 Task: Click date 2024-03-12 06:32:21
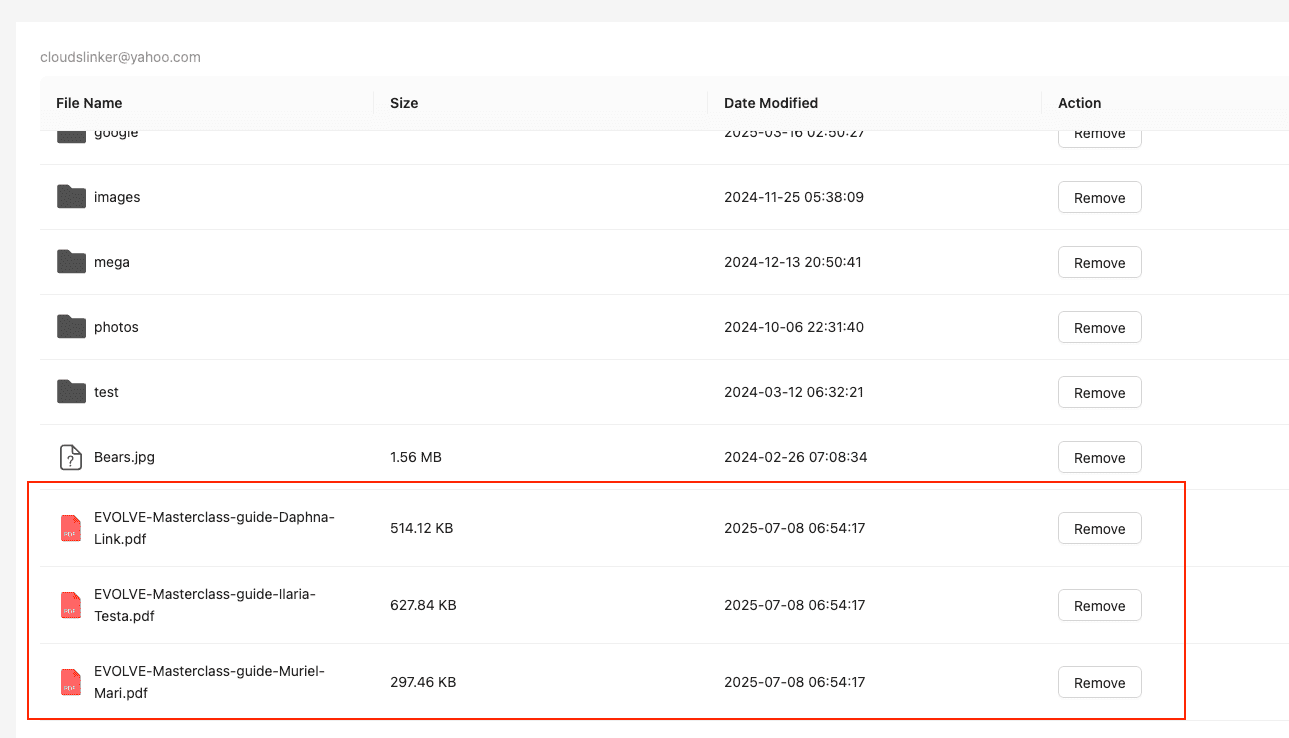[x=794, y=392]
